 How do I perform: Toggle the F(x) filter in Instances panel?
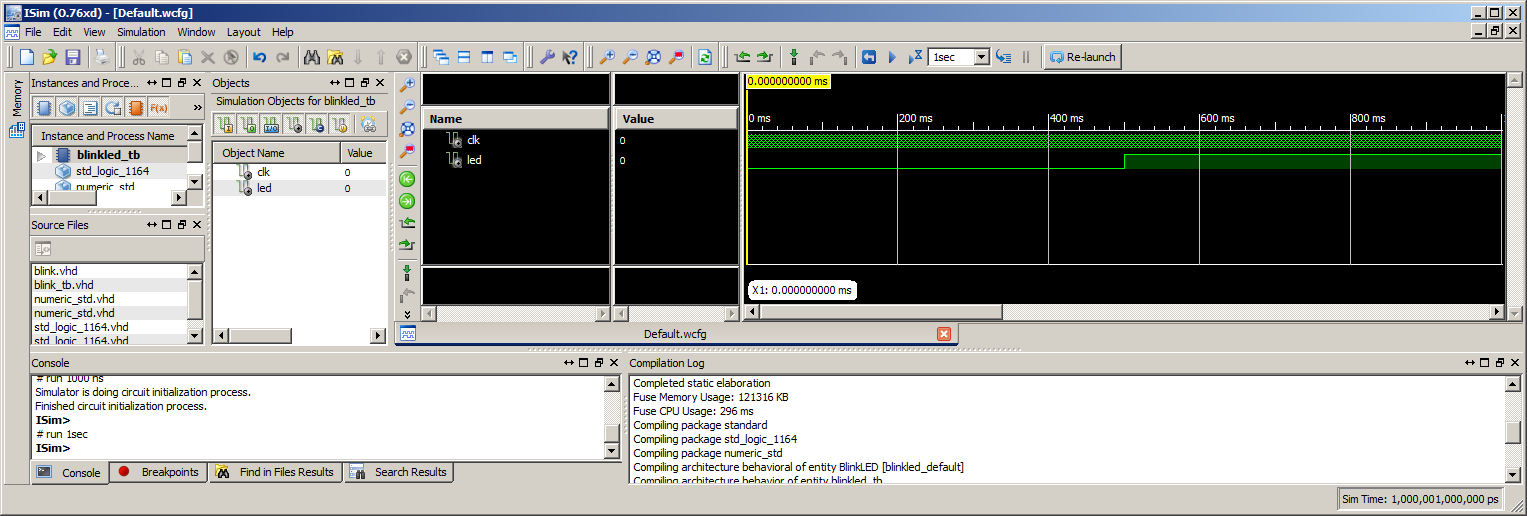158,107
